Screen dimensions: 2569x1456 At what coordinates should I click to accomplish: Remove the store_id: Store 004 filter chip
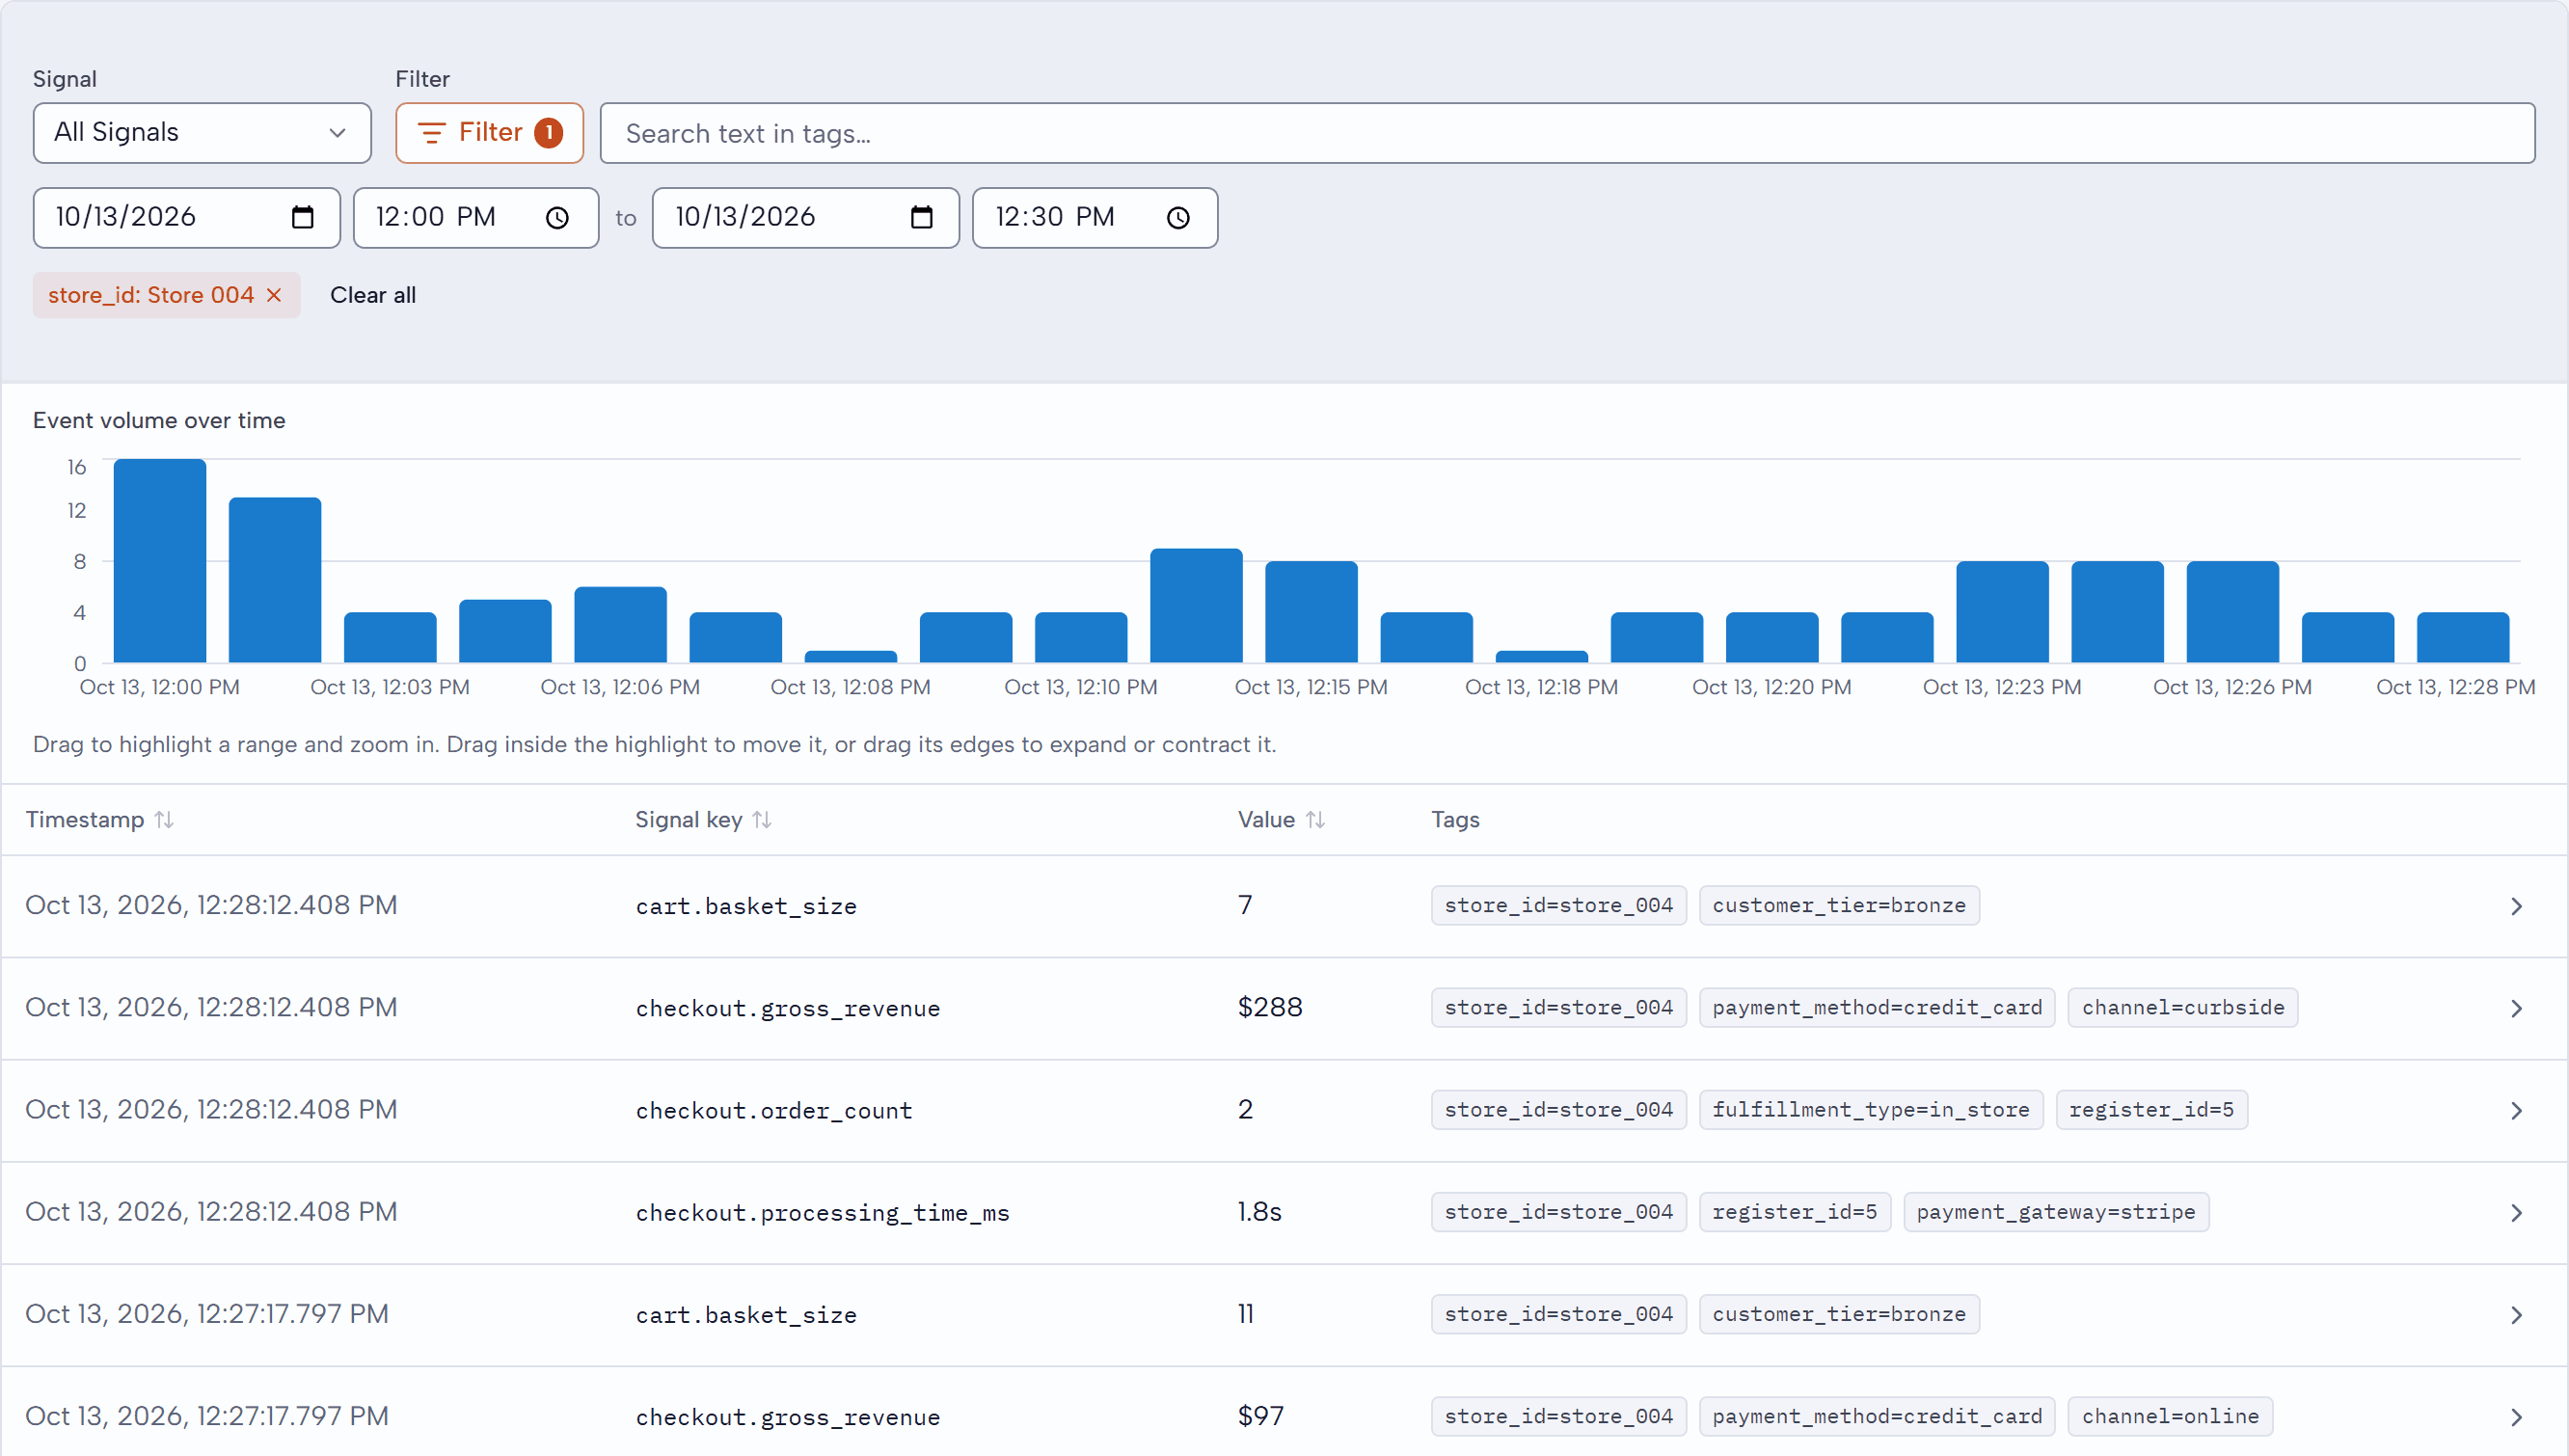(x=274, y=295)
